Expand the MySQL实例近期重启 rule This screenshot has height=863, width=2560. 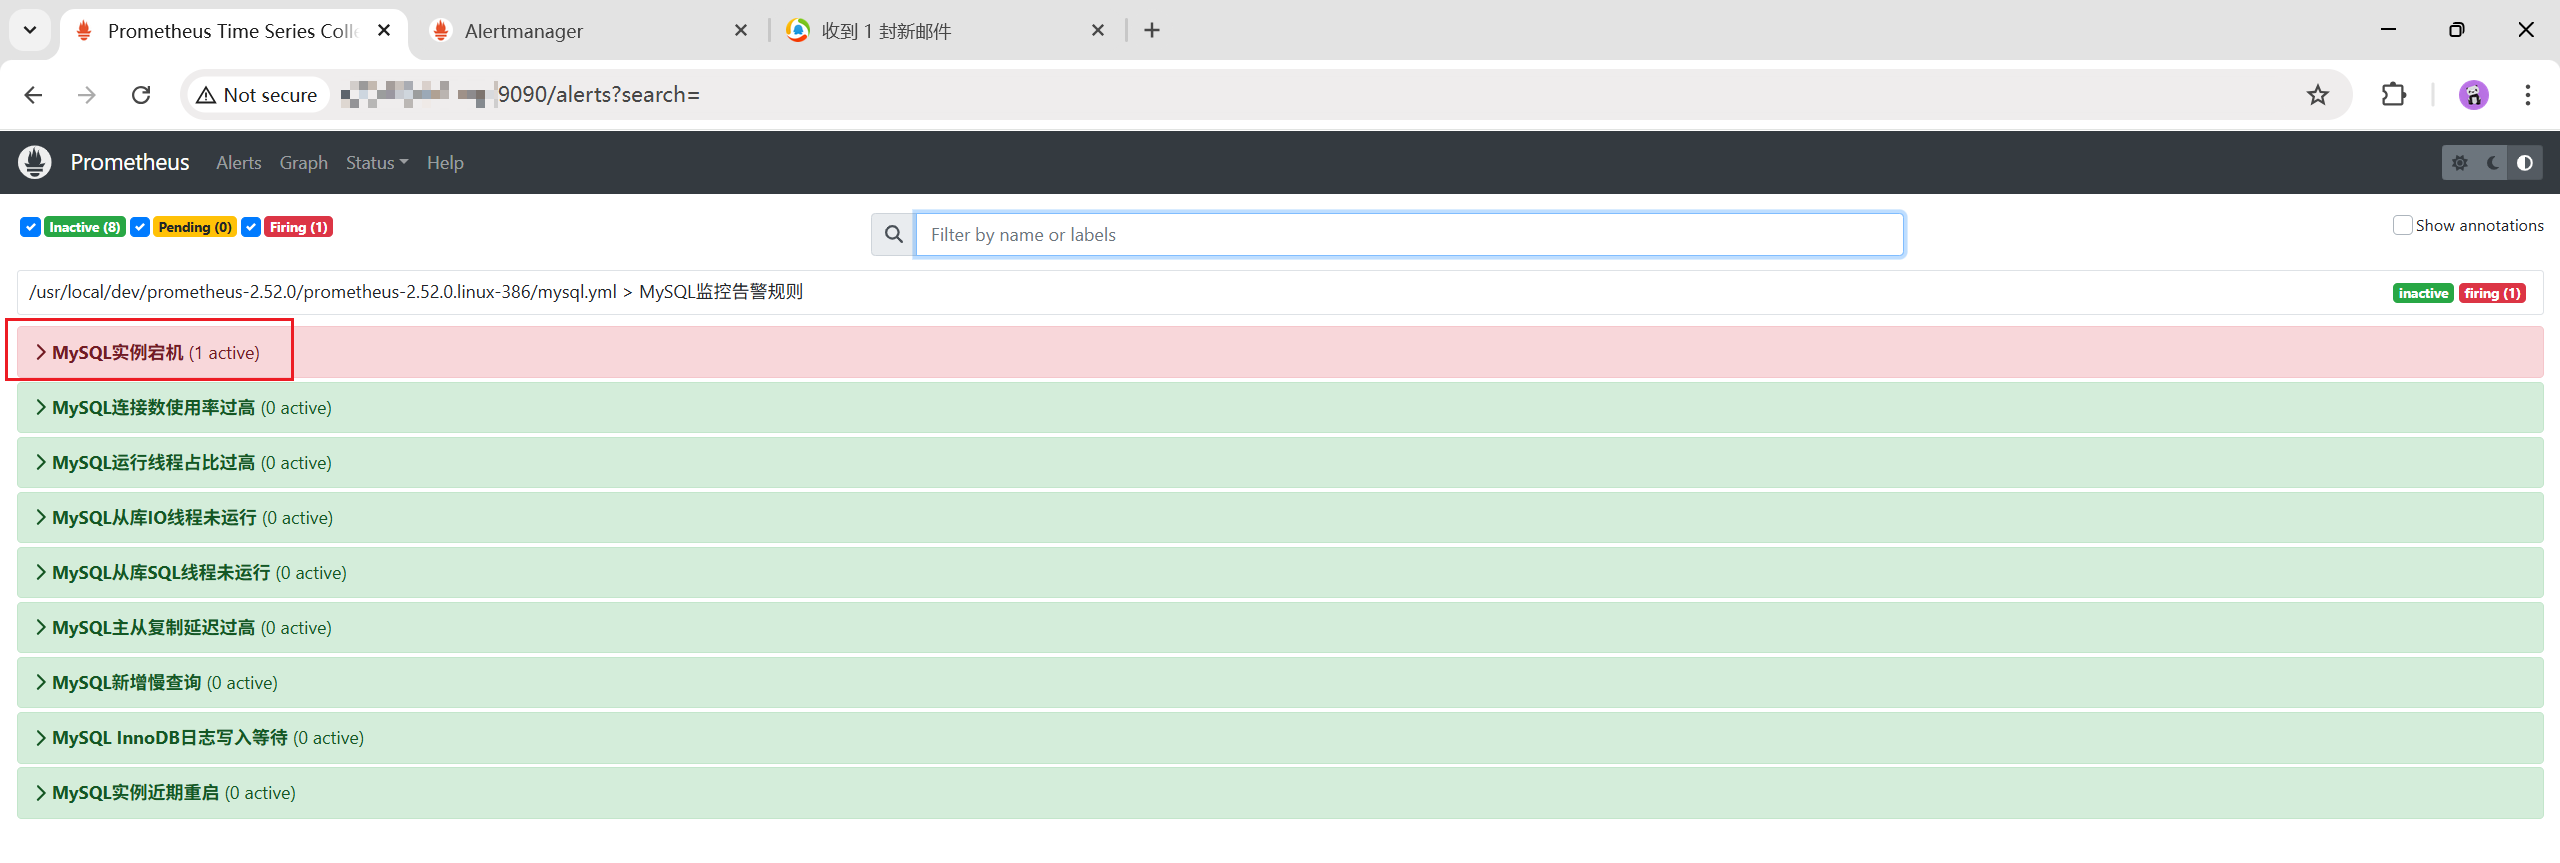[x=1280, y=792]
